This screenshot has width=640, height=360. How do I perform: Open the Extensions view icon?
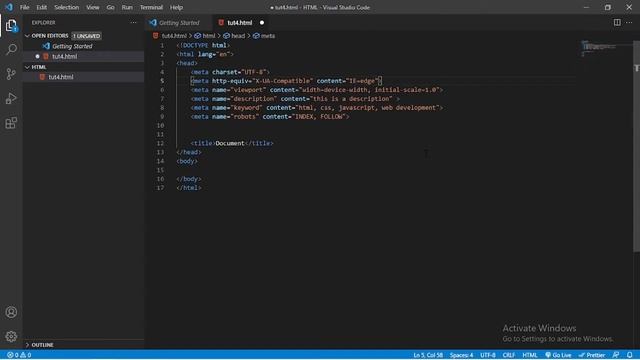[x=11, y=123]
